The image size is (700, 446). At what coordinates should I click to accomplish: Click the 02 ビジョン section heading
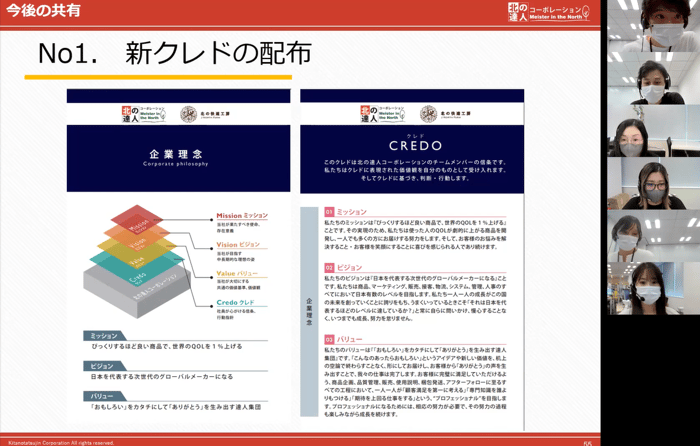(343, 267)
